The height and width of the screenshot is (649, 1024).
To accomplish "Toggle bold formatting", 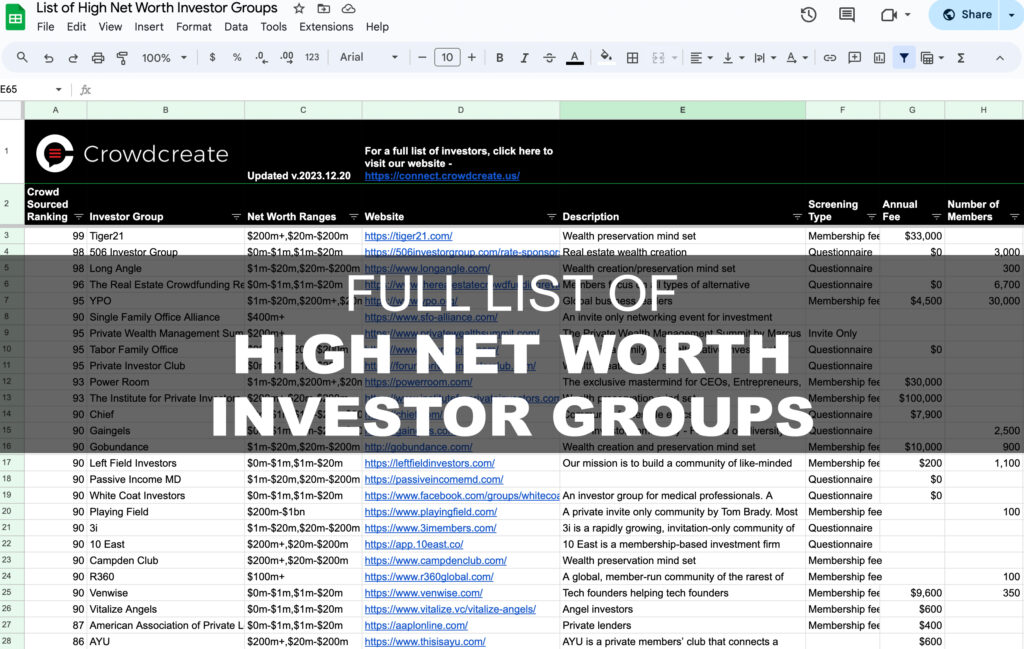I will click(x=499, y=58).
